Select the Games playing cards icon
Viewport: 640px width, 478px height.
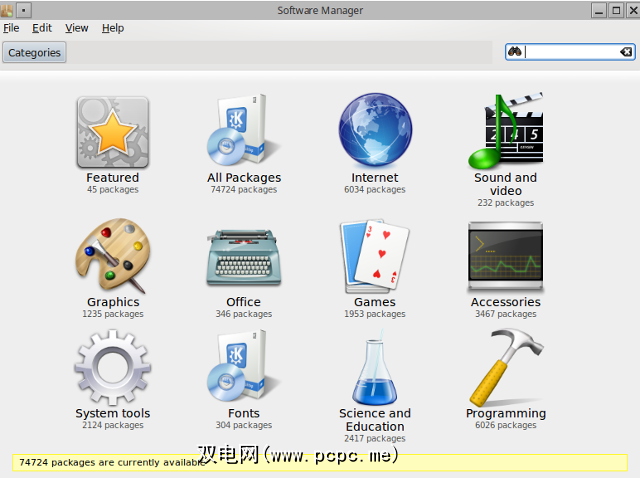point(374,256)
